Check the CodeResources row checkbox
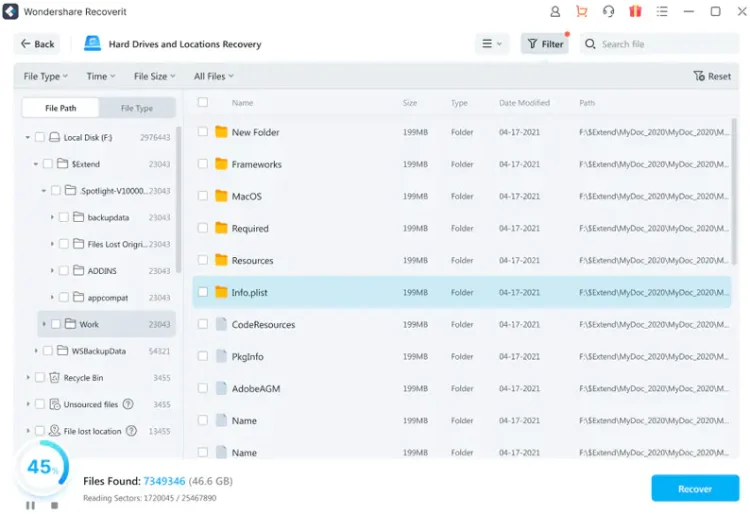The width and height of the screenshot is (750, 514). point(203,324)
